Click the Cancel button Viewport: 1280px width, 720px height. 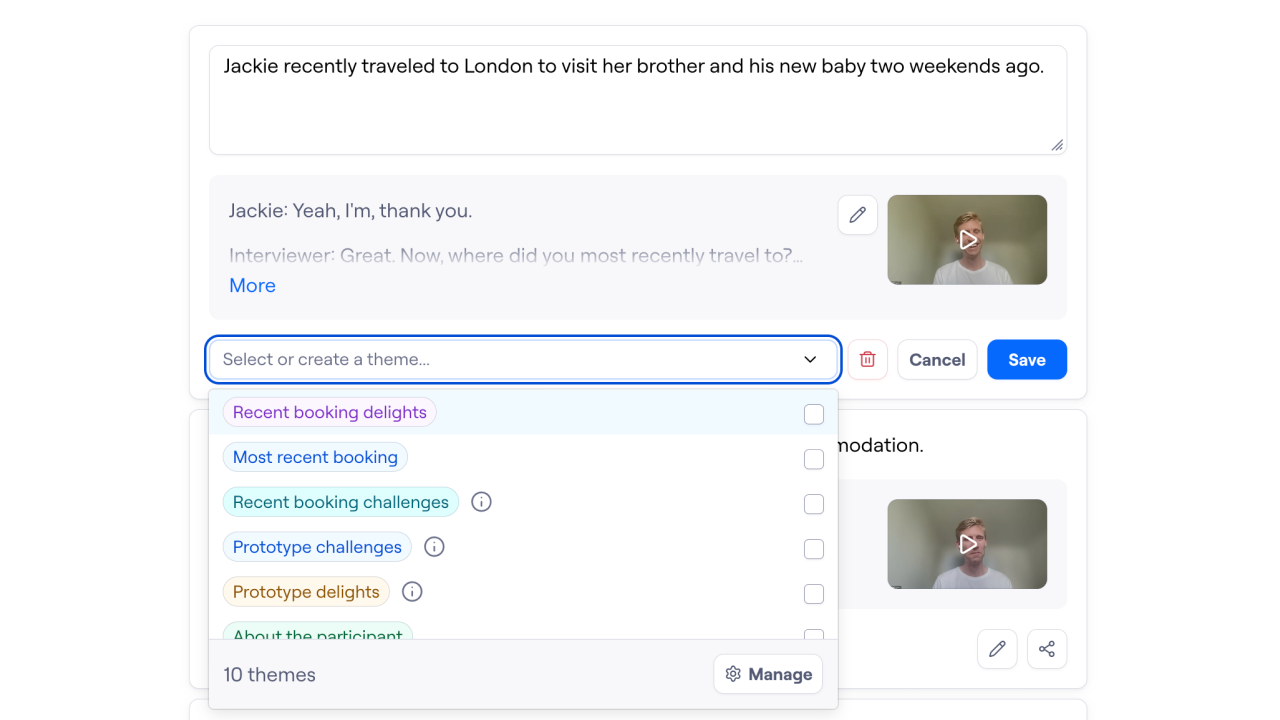pos(937,360)
